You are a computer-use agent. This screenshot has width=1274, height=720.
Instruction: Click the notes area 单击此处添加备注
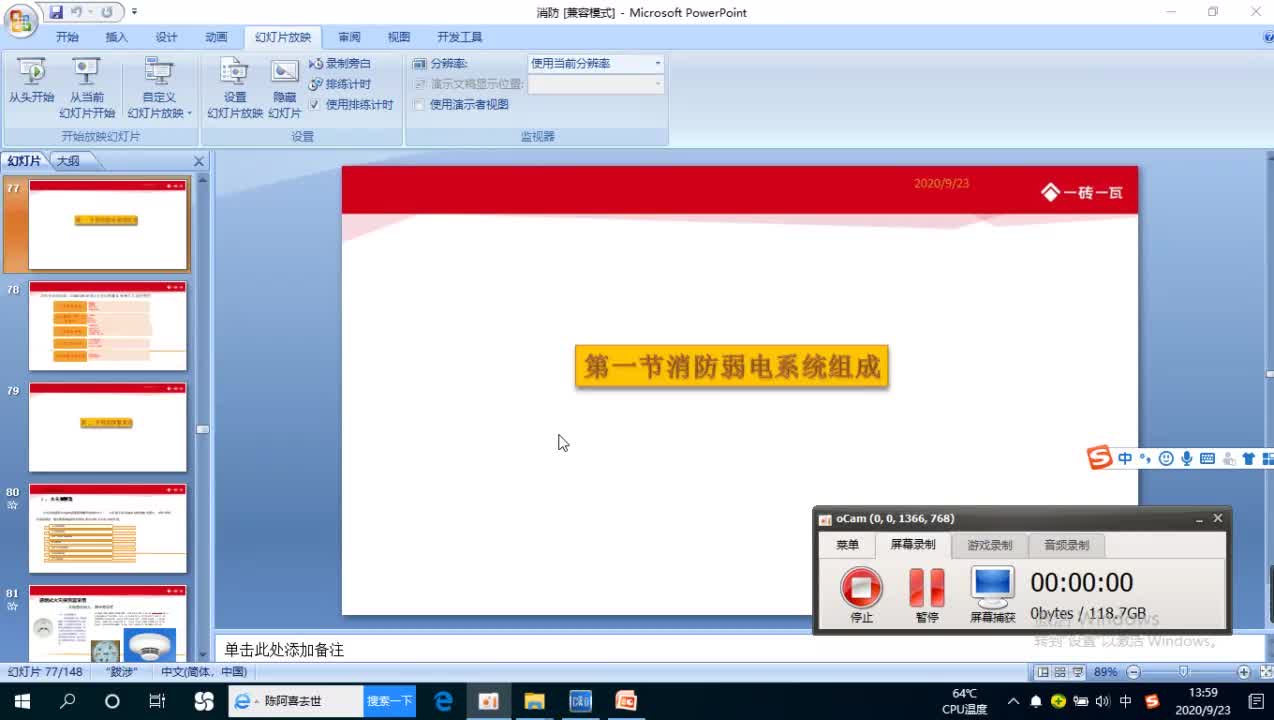[x=284, y=650]
